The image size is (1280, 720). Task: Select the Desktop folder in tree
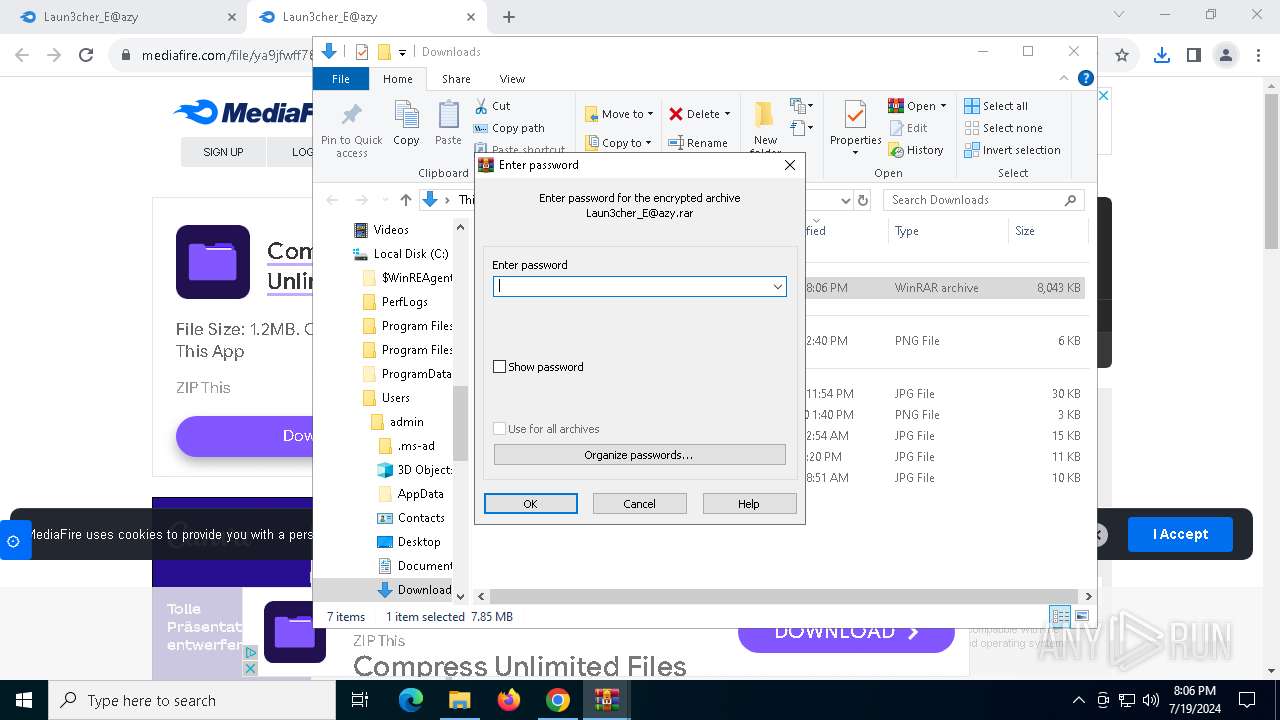410,542
